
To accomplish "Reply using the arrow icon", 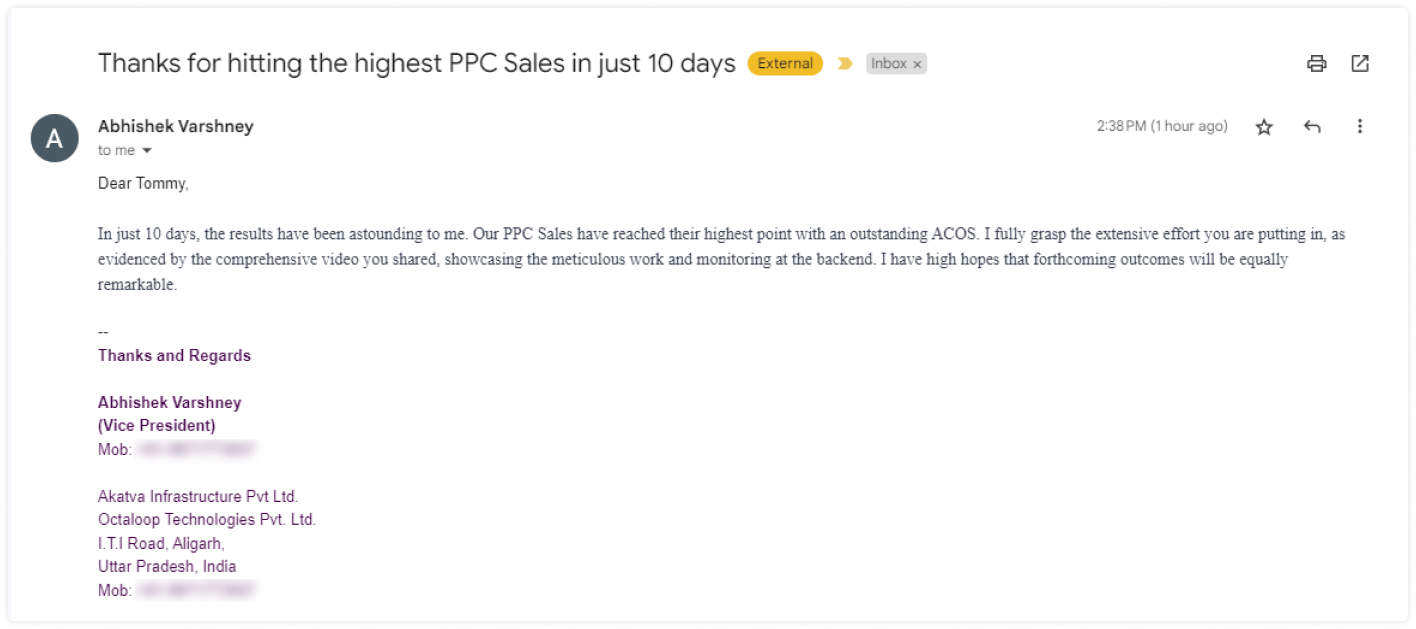I will tap(1312, 127).
